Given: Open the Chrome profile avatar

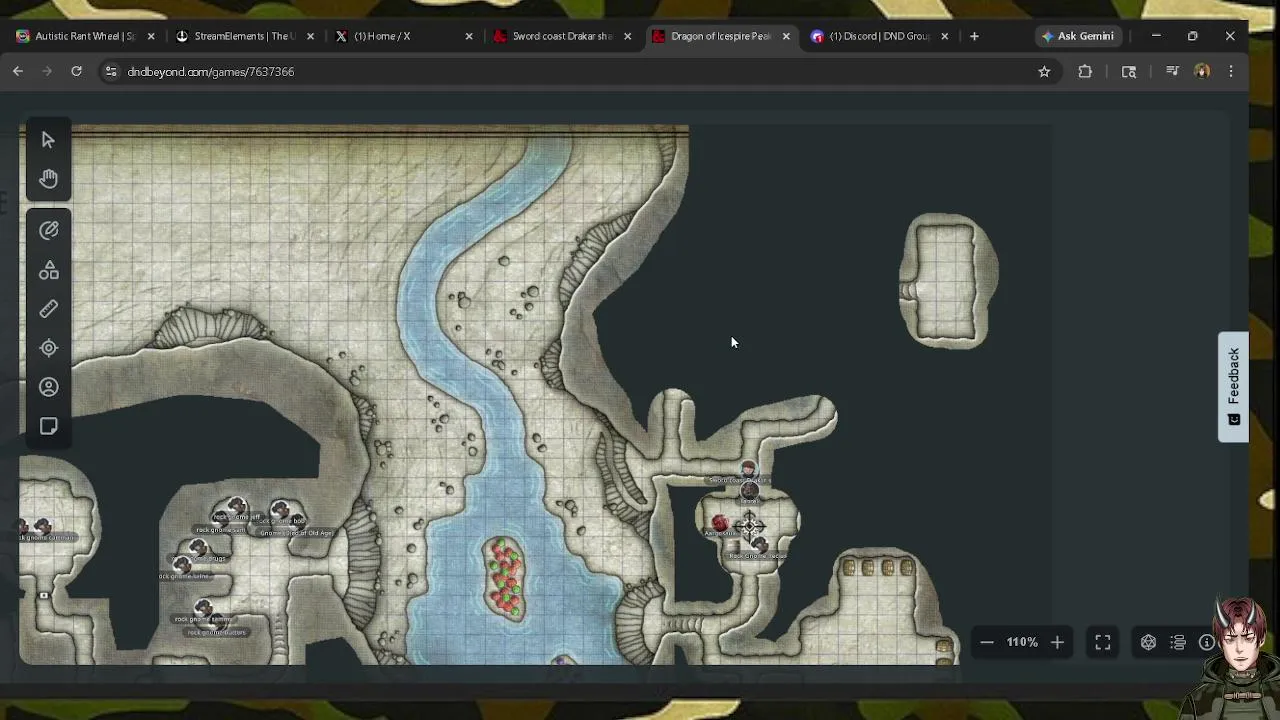Looking at the screenshot, I should [1202, 72].
